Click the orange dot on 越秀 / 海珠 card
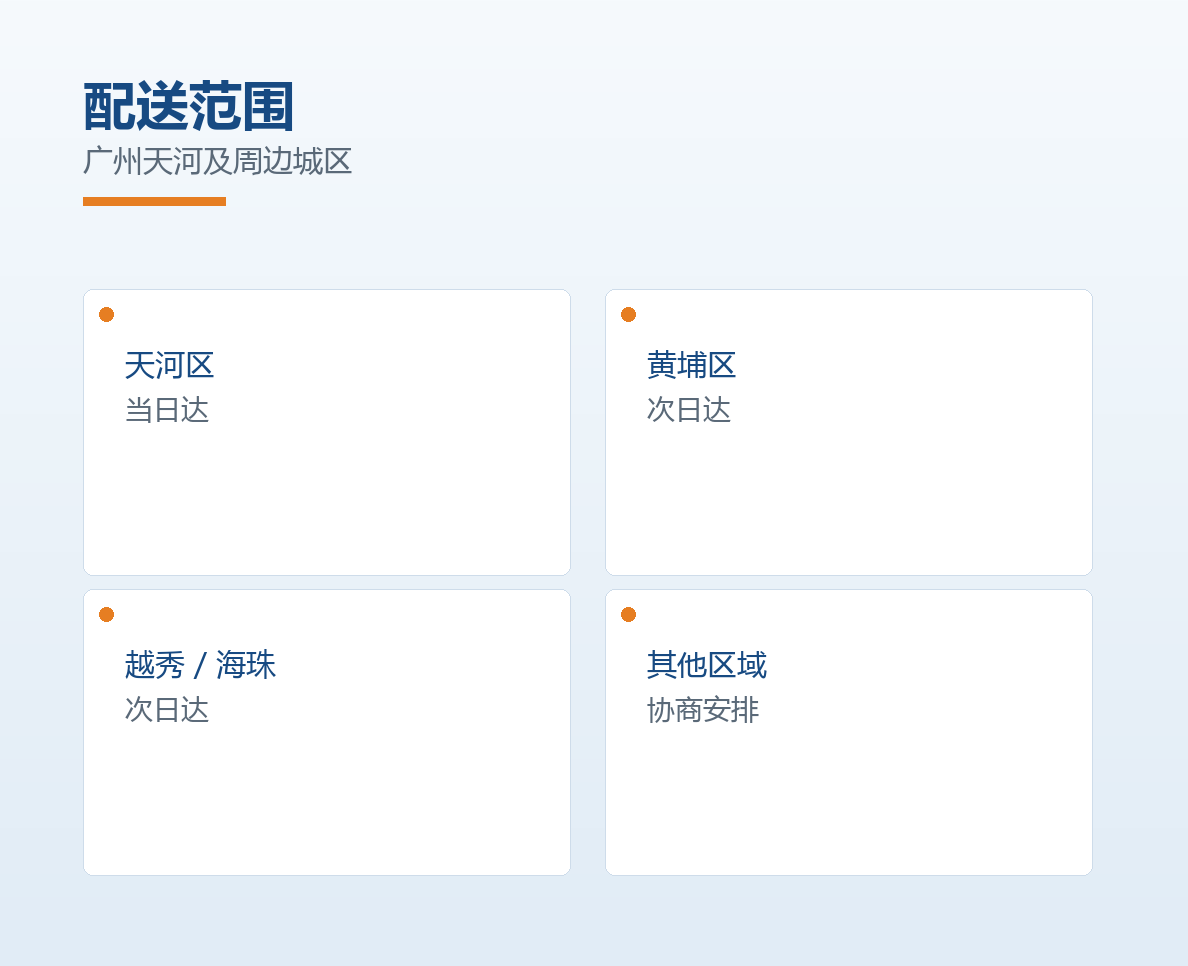1188x966 pixels. [x=106, y=614]
